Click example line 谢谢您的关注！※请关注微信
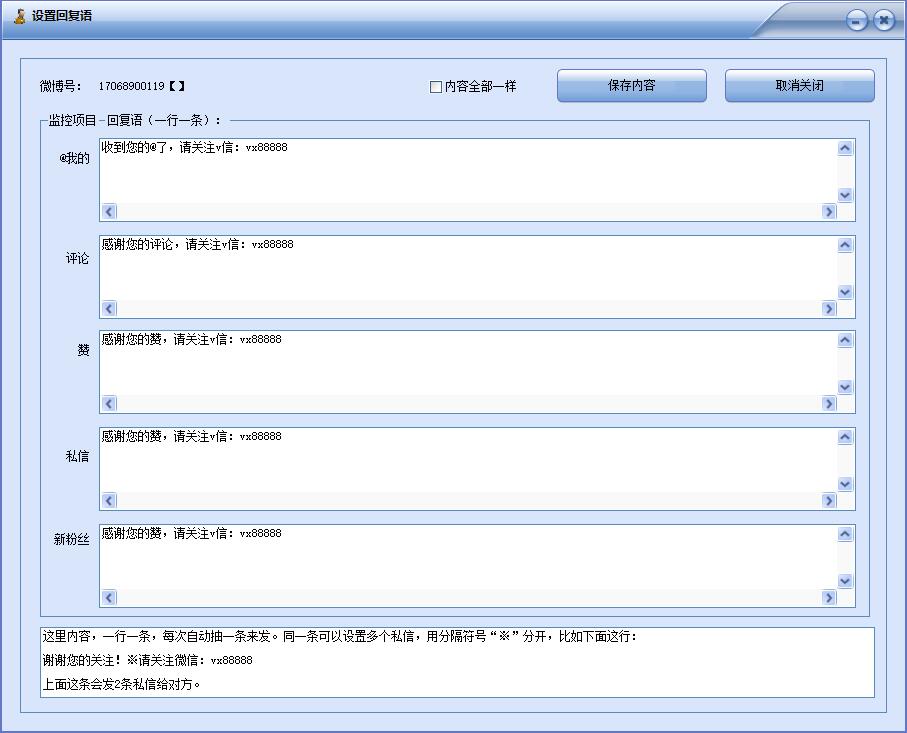 pyautogui.click(x=148, y=660)
